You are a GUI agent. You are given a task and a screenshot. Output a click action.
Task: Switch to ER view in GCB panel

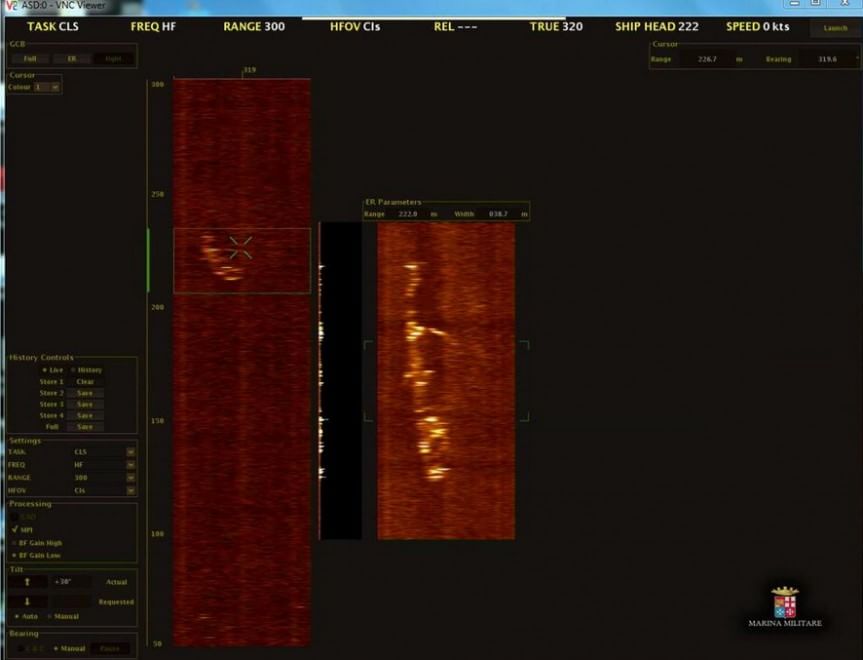tap(72, 59)
